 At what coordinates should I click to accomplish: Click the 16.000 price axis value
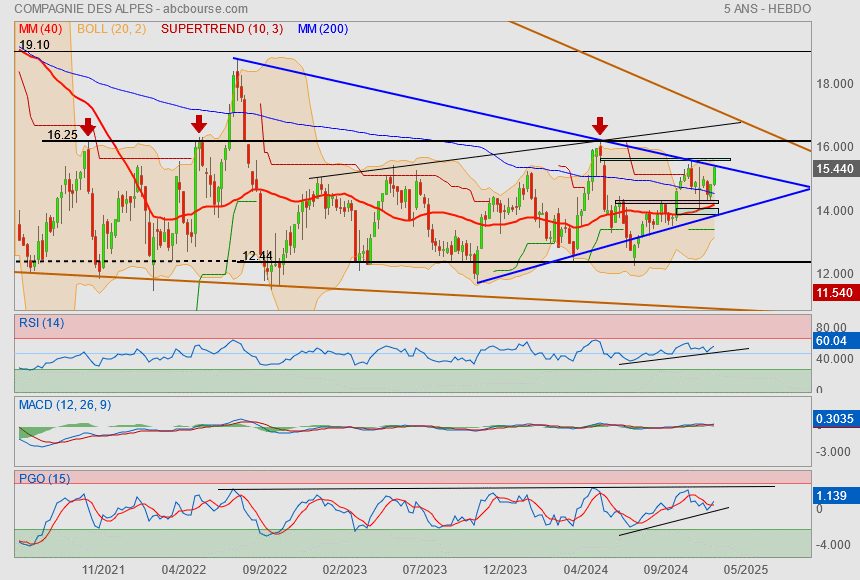coord(835,147)
